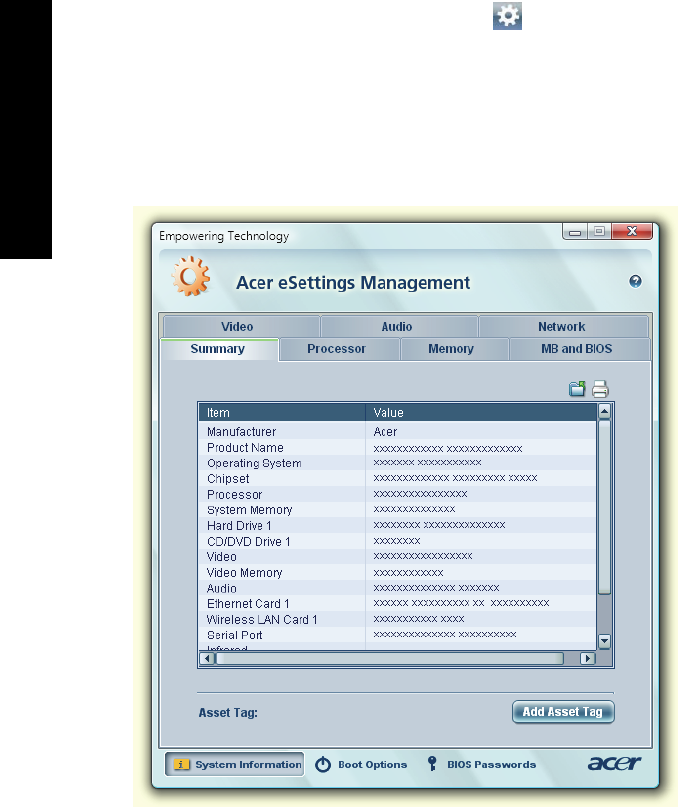Click the Acer logo
The height and width of the screenshot is (807, 678).
pos(614,763)
